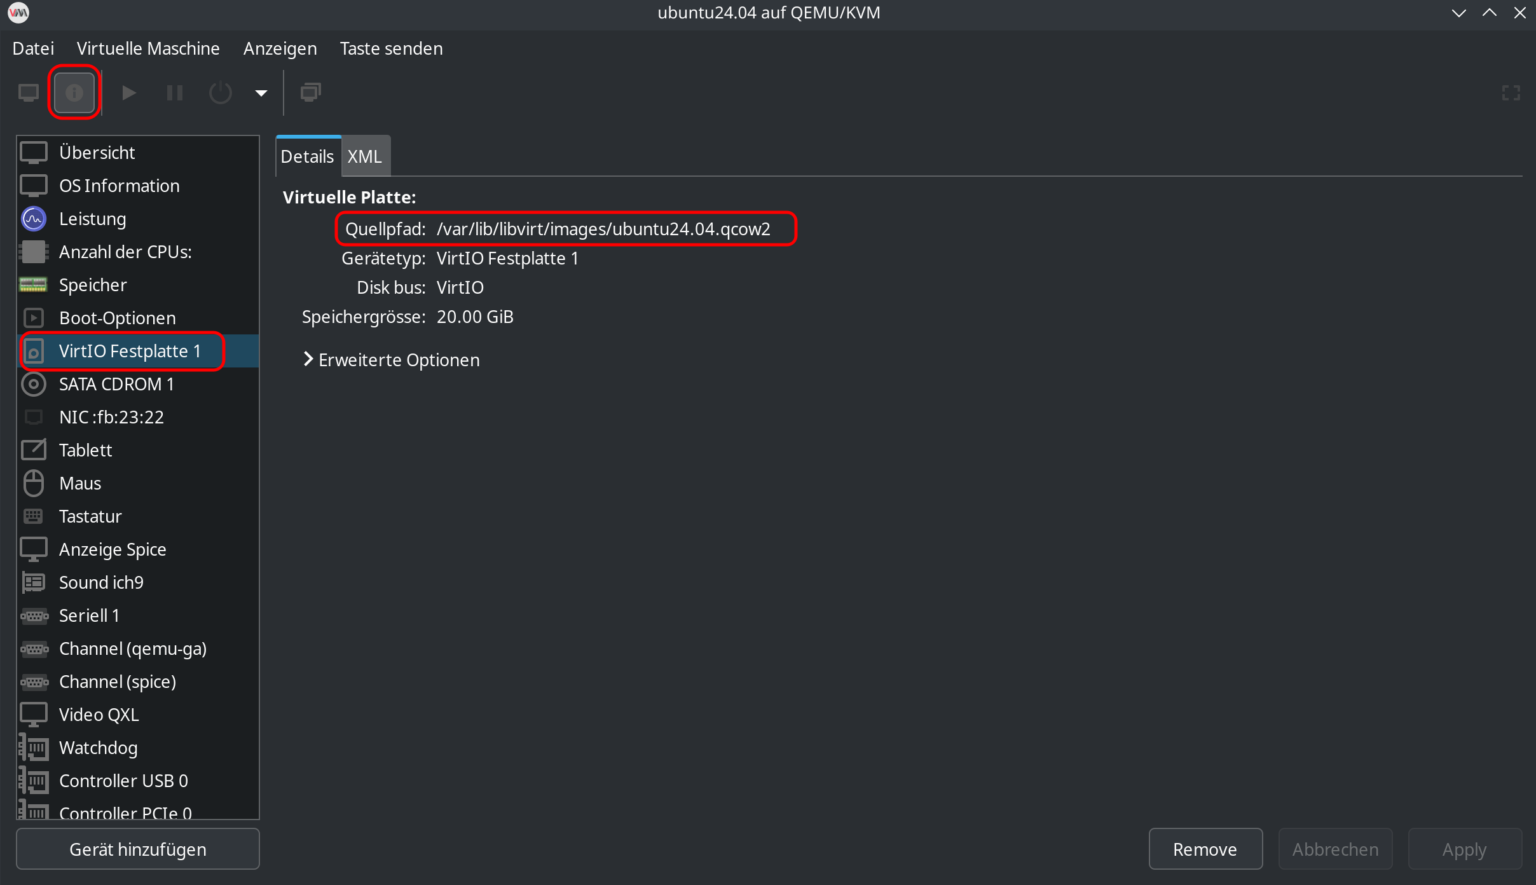This screenshot has width=1536, height=885.
Task: Pause the virtual machine
Action: pos(174,92)
